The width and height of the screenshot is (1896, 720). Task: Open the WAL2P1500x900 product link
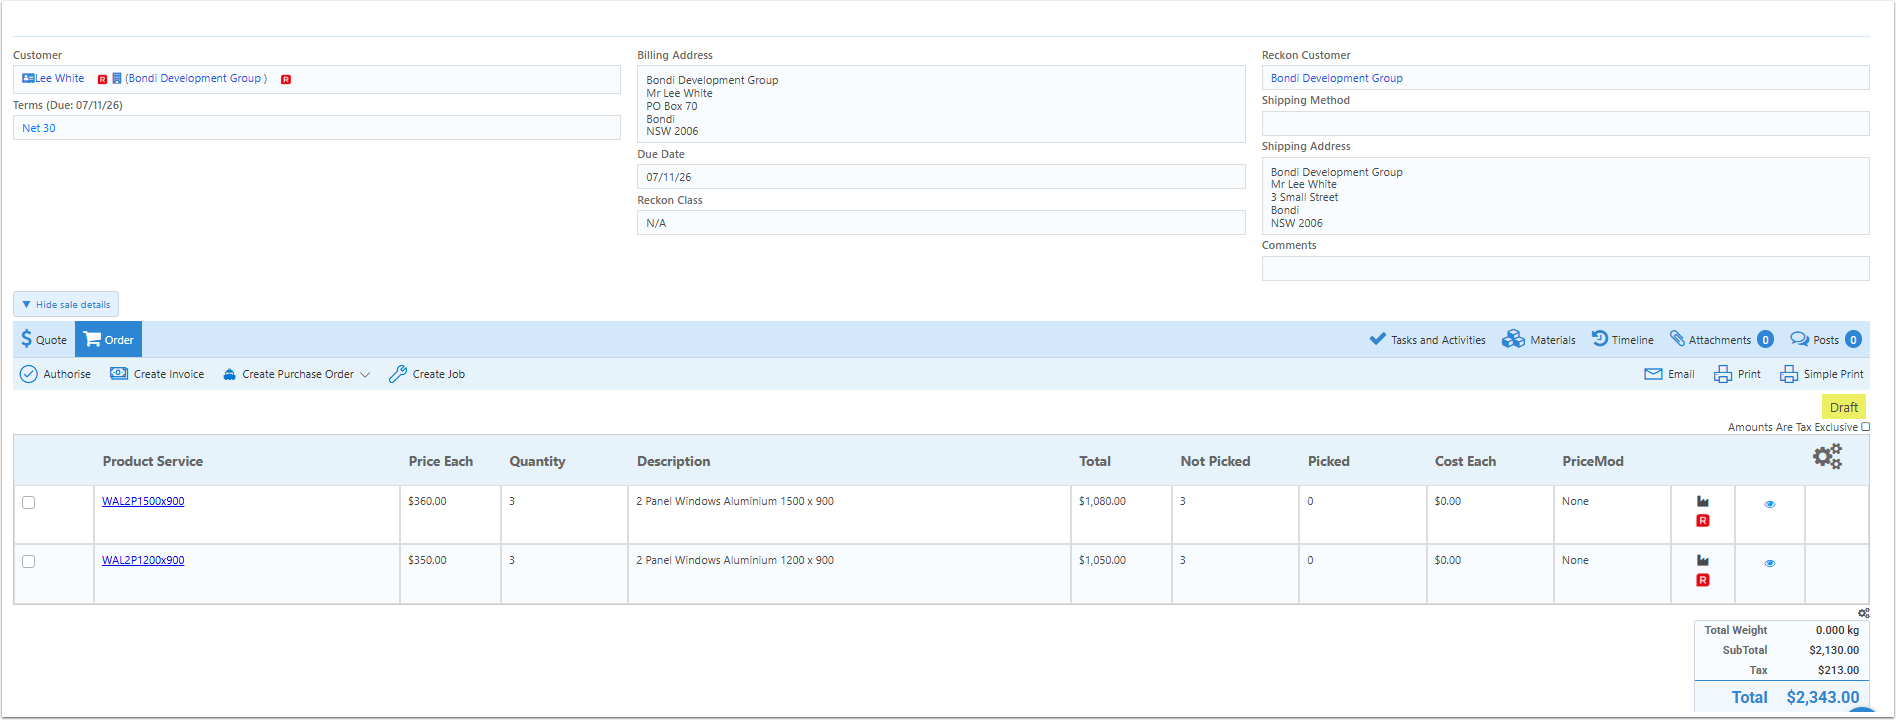tap(143, 501)
